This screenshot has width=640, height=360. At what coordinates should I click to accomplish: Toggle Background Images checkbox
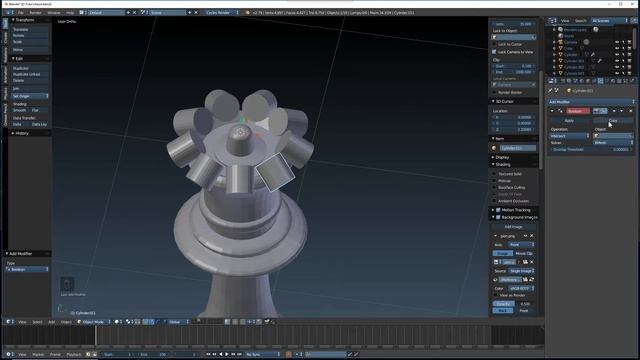point(498,217)
